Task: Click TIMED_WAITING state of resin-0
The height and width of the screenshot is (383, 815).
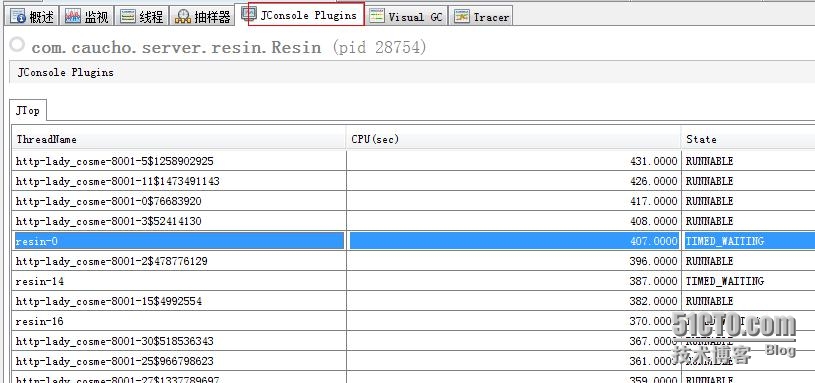Action: click(x=725, y=241)
